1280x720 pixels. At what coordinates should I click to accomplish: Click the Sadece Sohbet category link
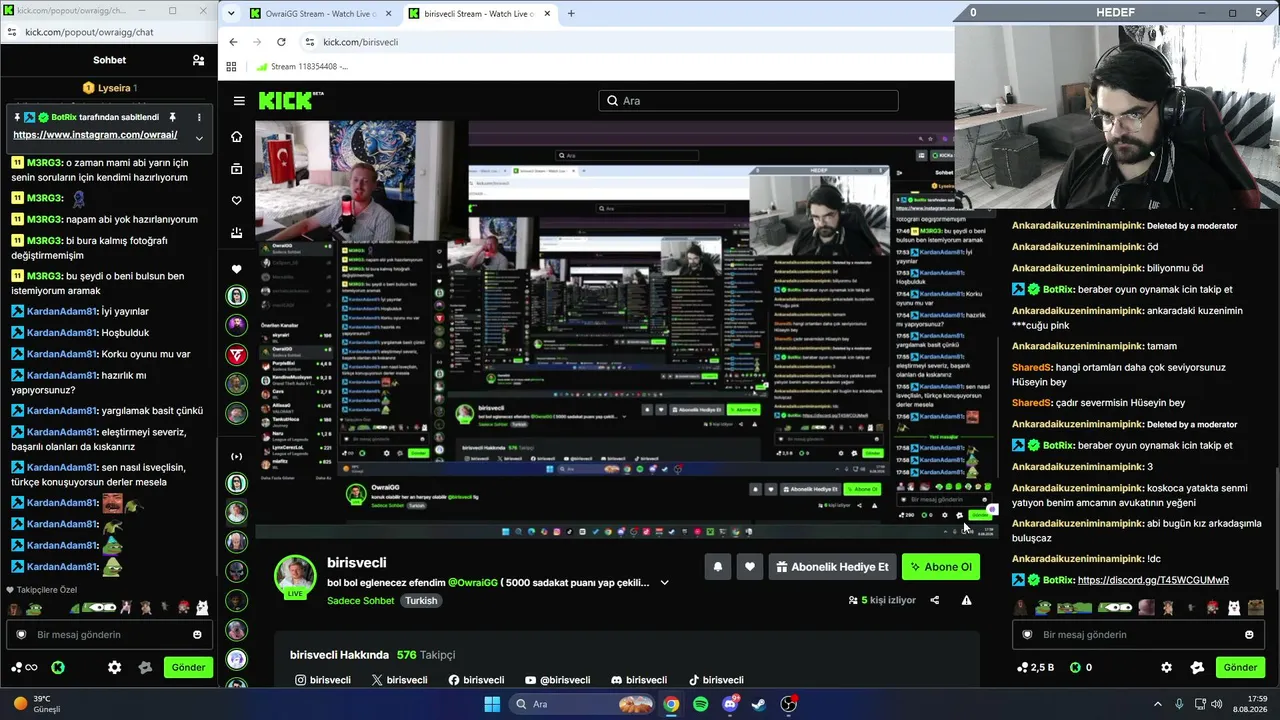(360, 601)
